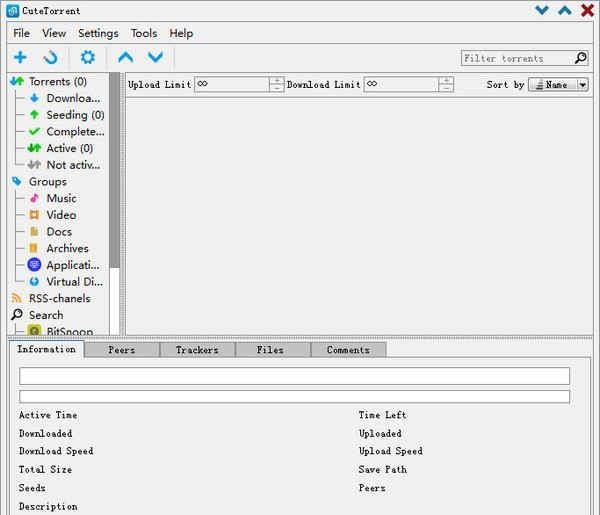Click the orange Video film icon

click(x=34, y=215)
